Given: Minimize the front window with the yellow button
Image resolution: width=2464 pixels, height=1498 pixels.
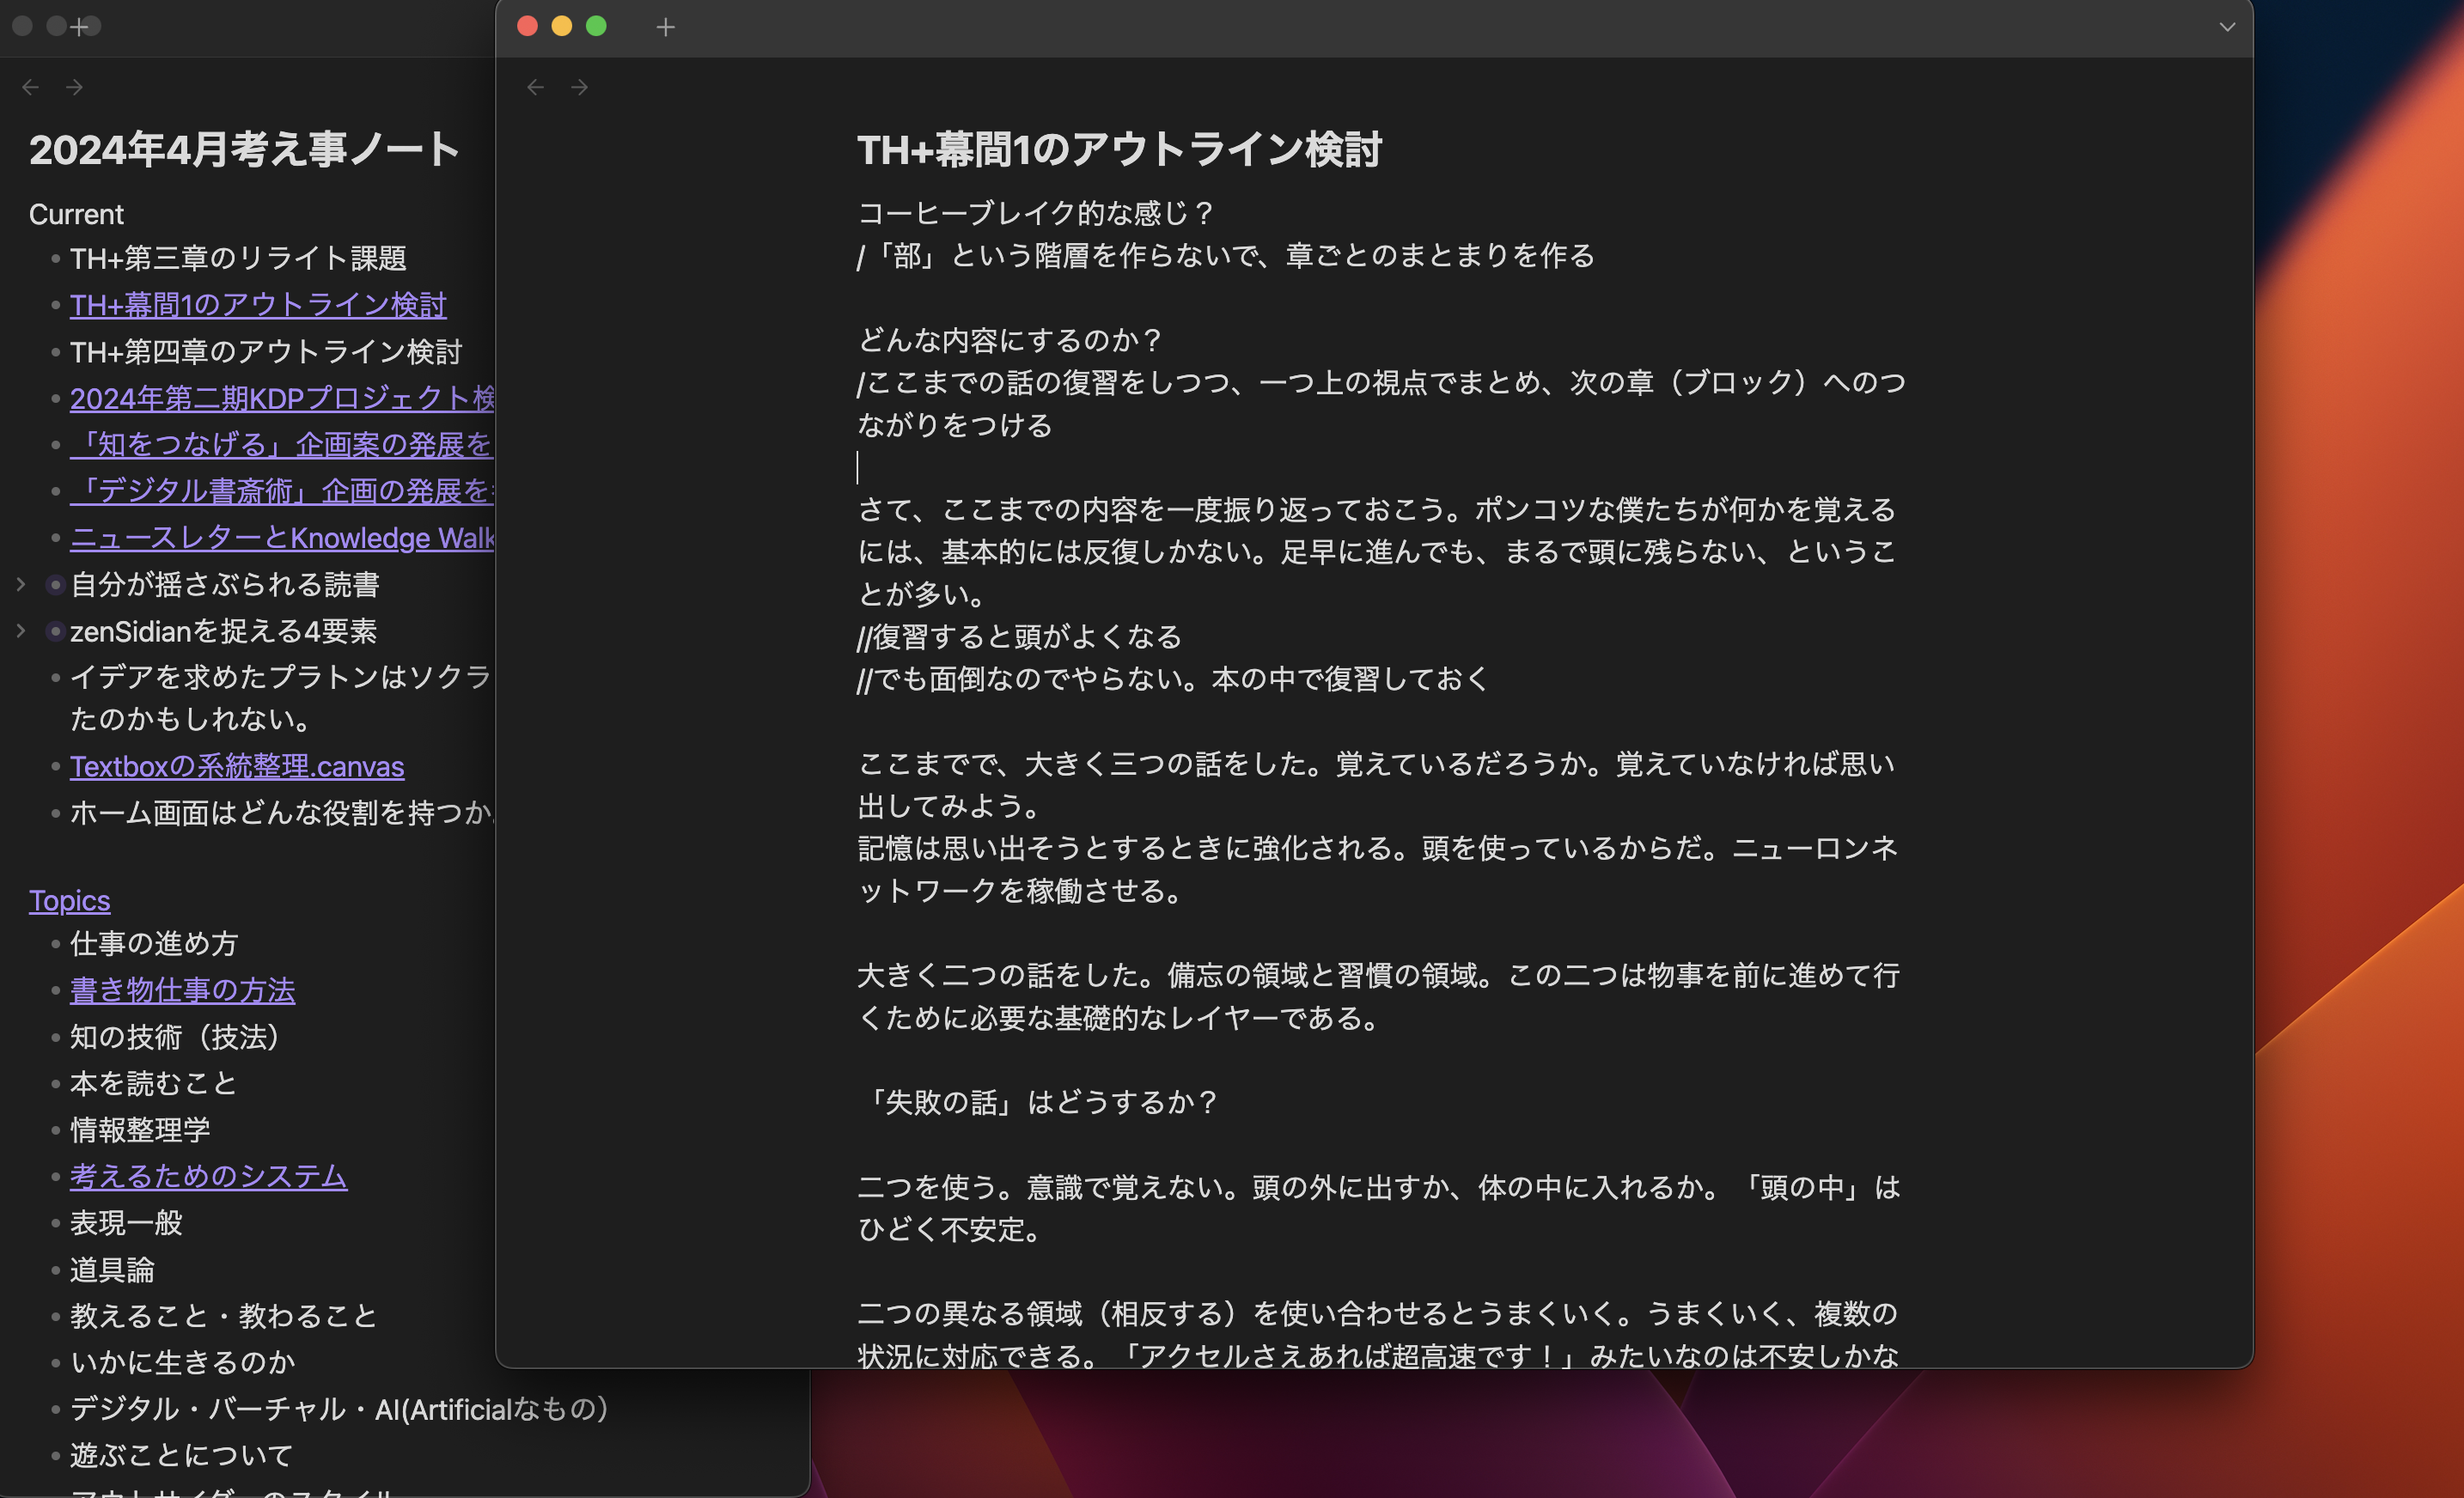Looking at the screenshot, I should [x=562, y=26].
